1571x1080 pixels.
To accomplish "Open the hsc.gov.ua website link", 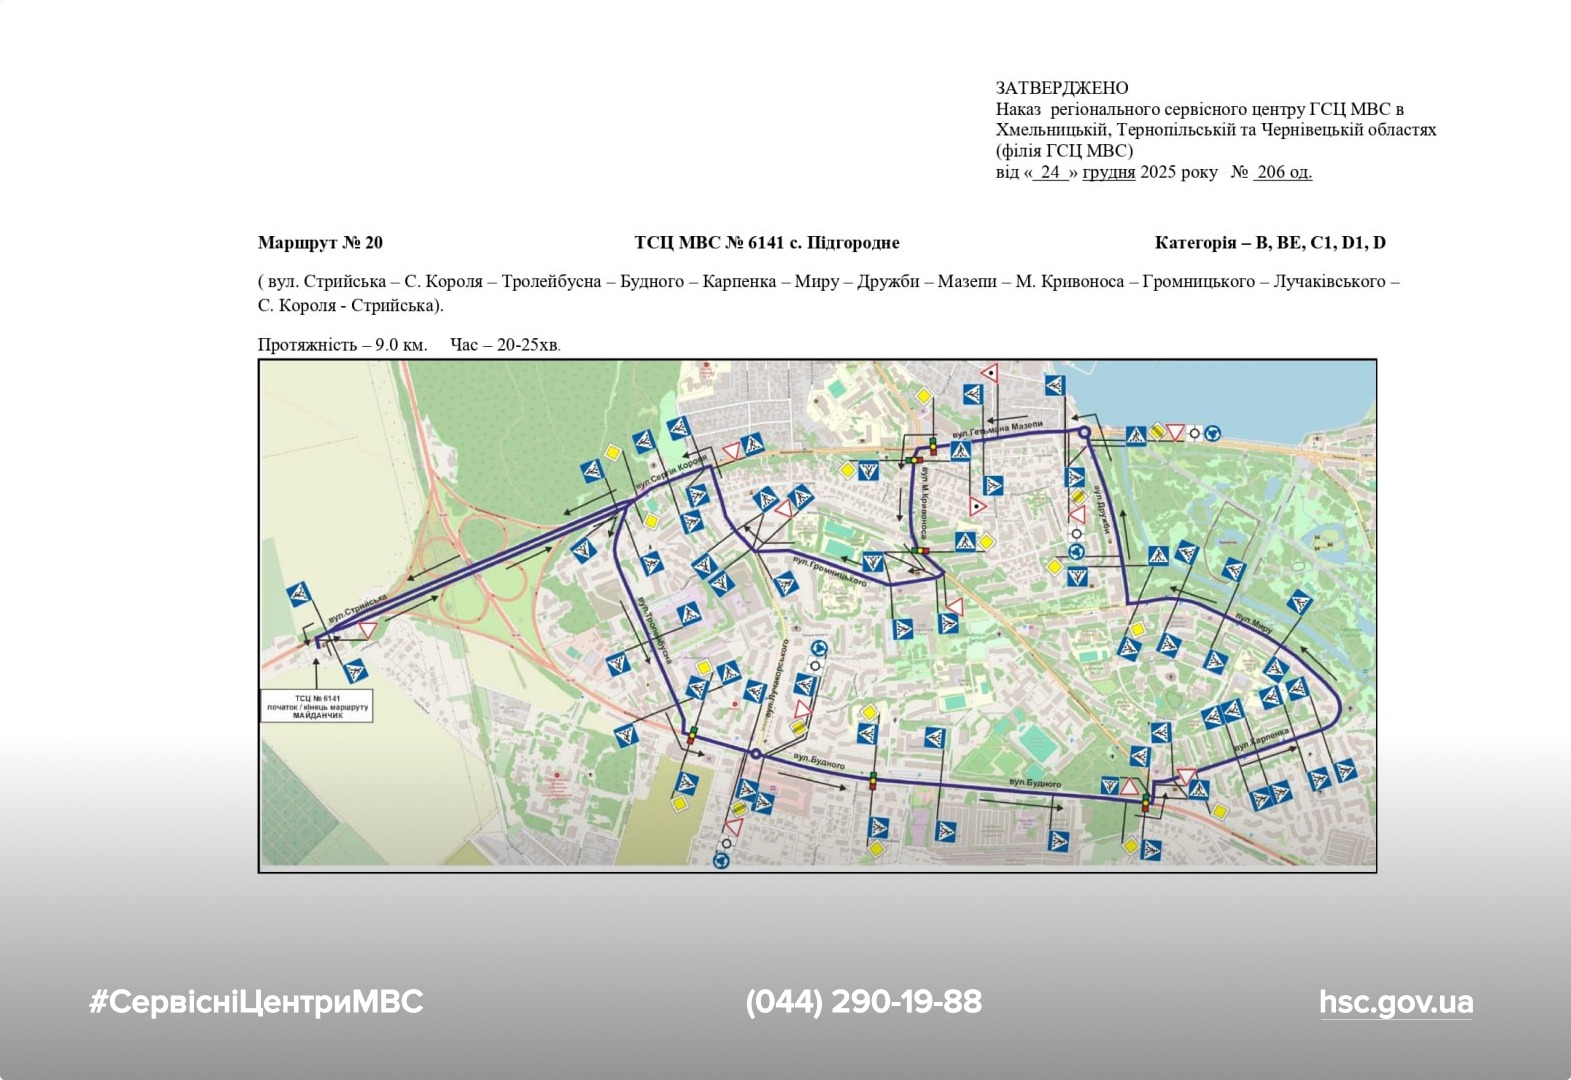I will point(1395,1002).
